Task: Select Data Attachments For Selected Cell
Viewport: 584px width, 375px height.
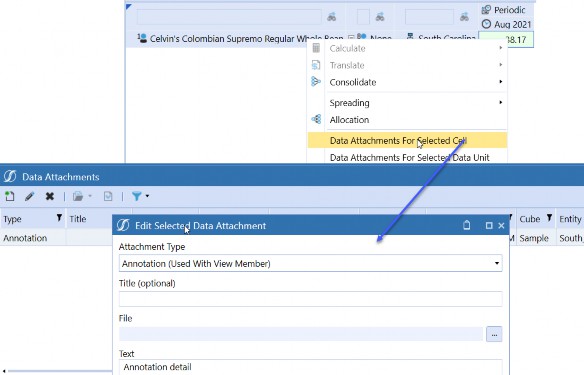Action: (407, 140)
